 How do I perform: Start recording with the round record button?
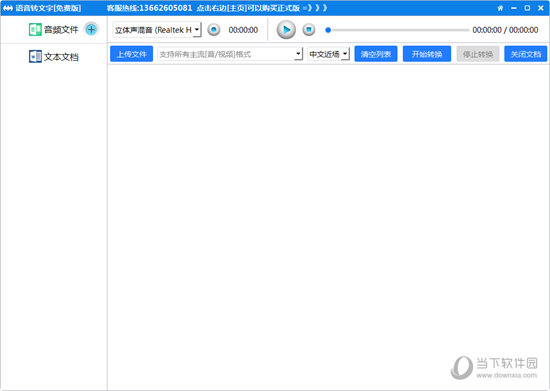(x=214, y=30)
